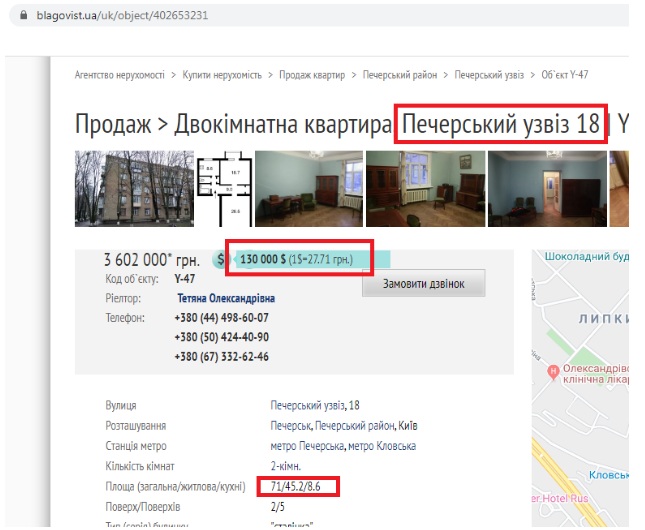Open the building exterior photo thumbnail
The height and width of the screenshot is (530, 645).
(134, 188)
